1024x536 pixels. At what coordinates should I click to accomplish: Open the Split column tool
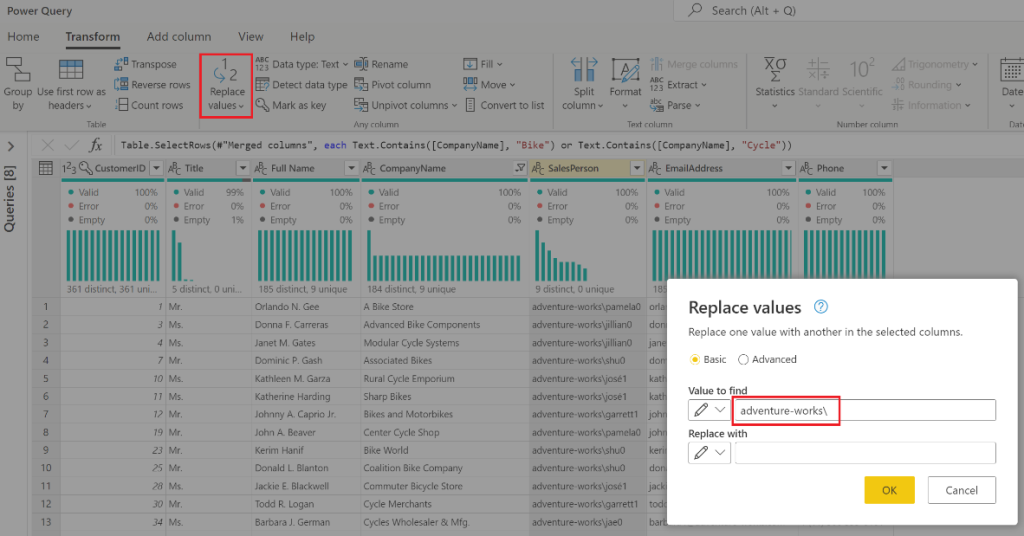tap(583, 84)
